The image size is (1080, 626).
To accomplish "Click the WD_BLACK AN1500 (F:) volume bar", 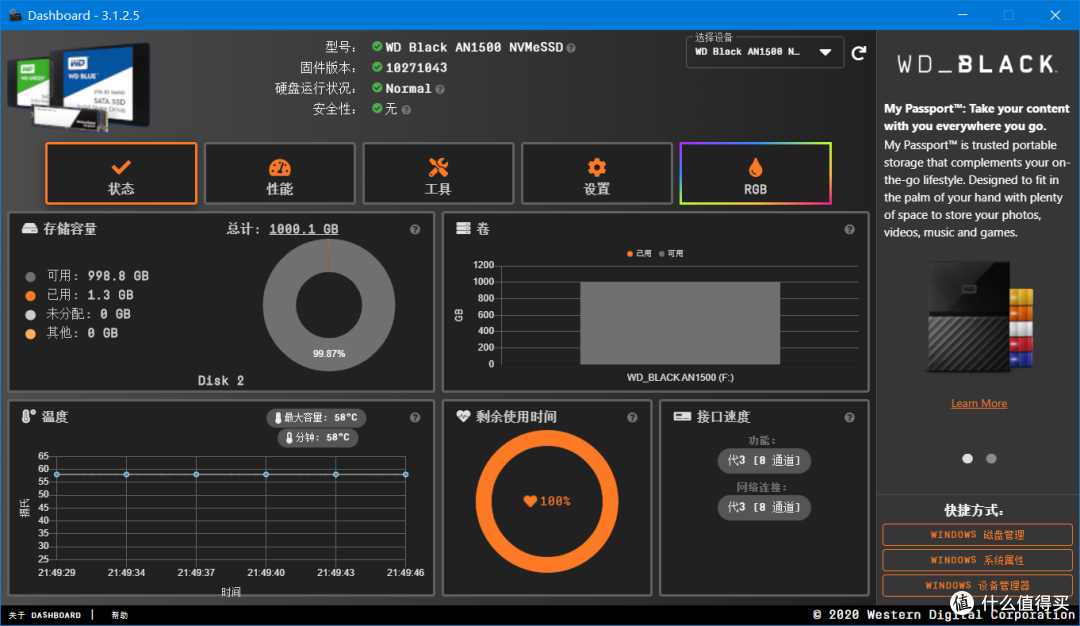I will [680, 323].
